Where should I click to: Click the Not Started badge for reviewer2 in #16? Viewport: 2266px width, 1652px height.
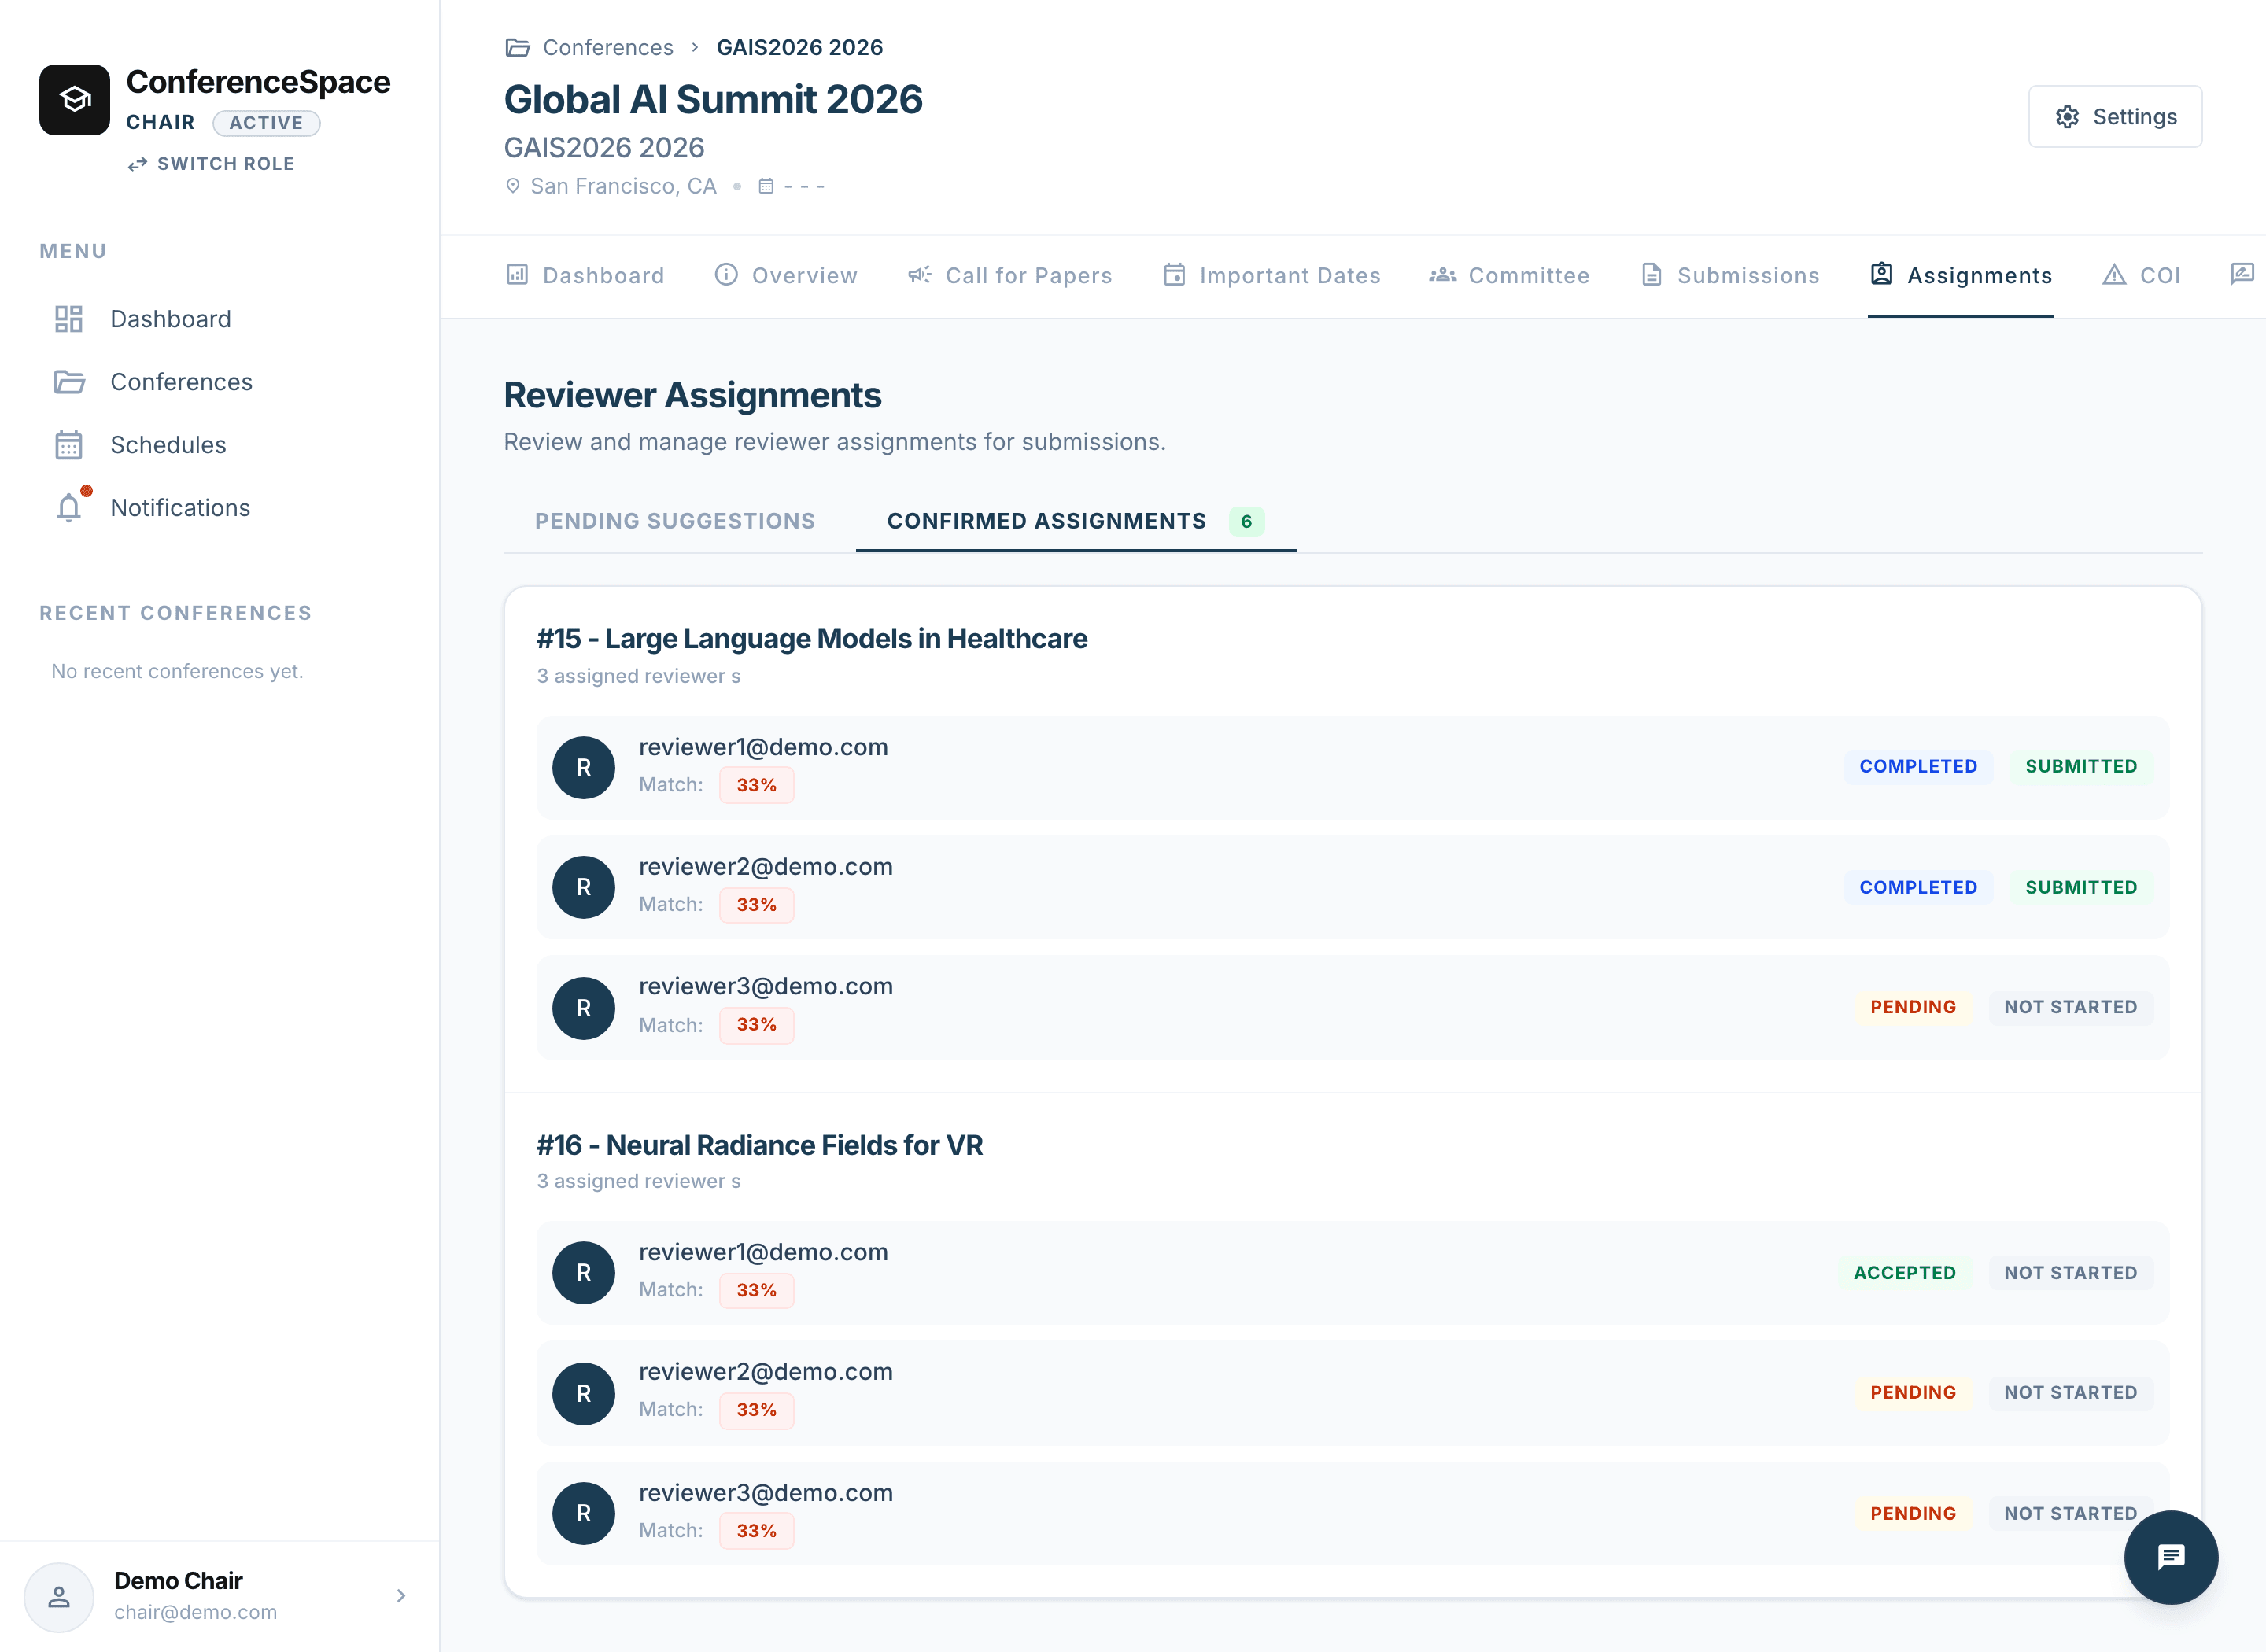click(x=2070, y=1392)
